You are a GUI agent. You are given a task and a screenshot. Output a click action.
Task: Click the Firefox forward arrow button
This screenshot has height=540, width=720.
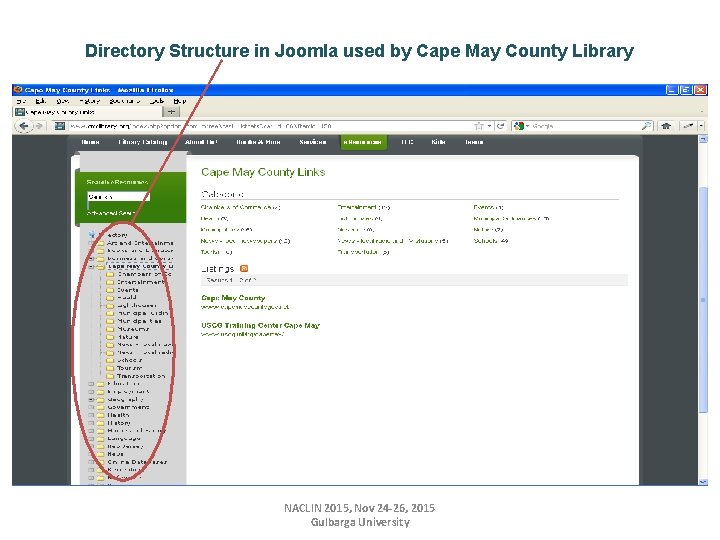click(x=39, y=126)
